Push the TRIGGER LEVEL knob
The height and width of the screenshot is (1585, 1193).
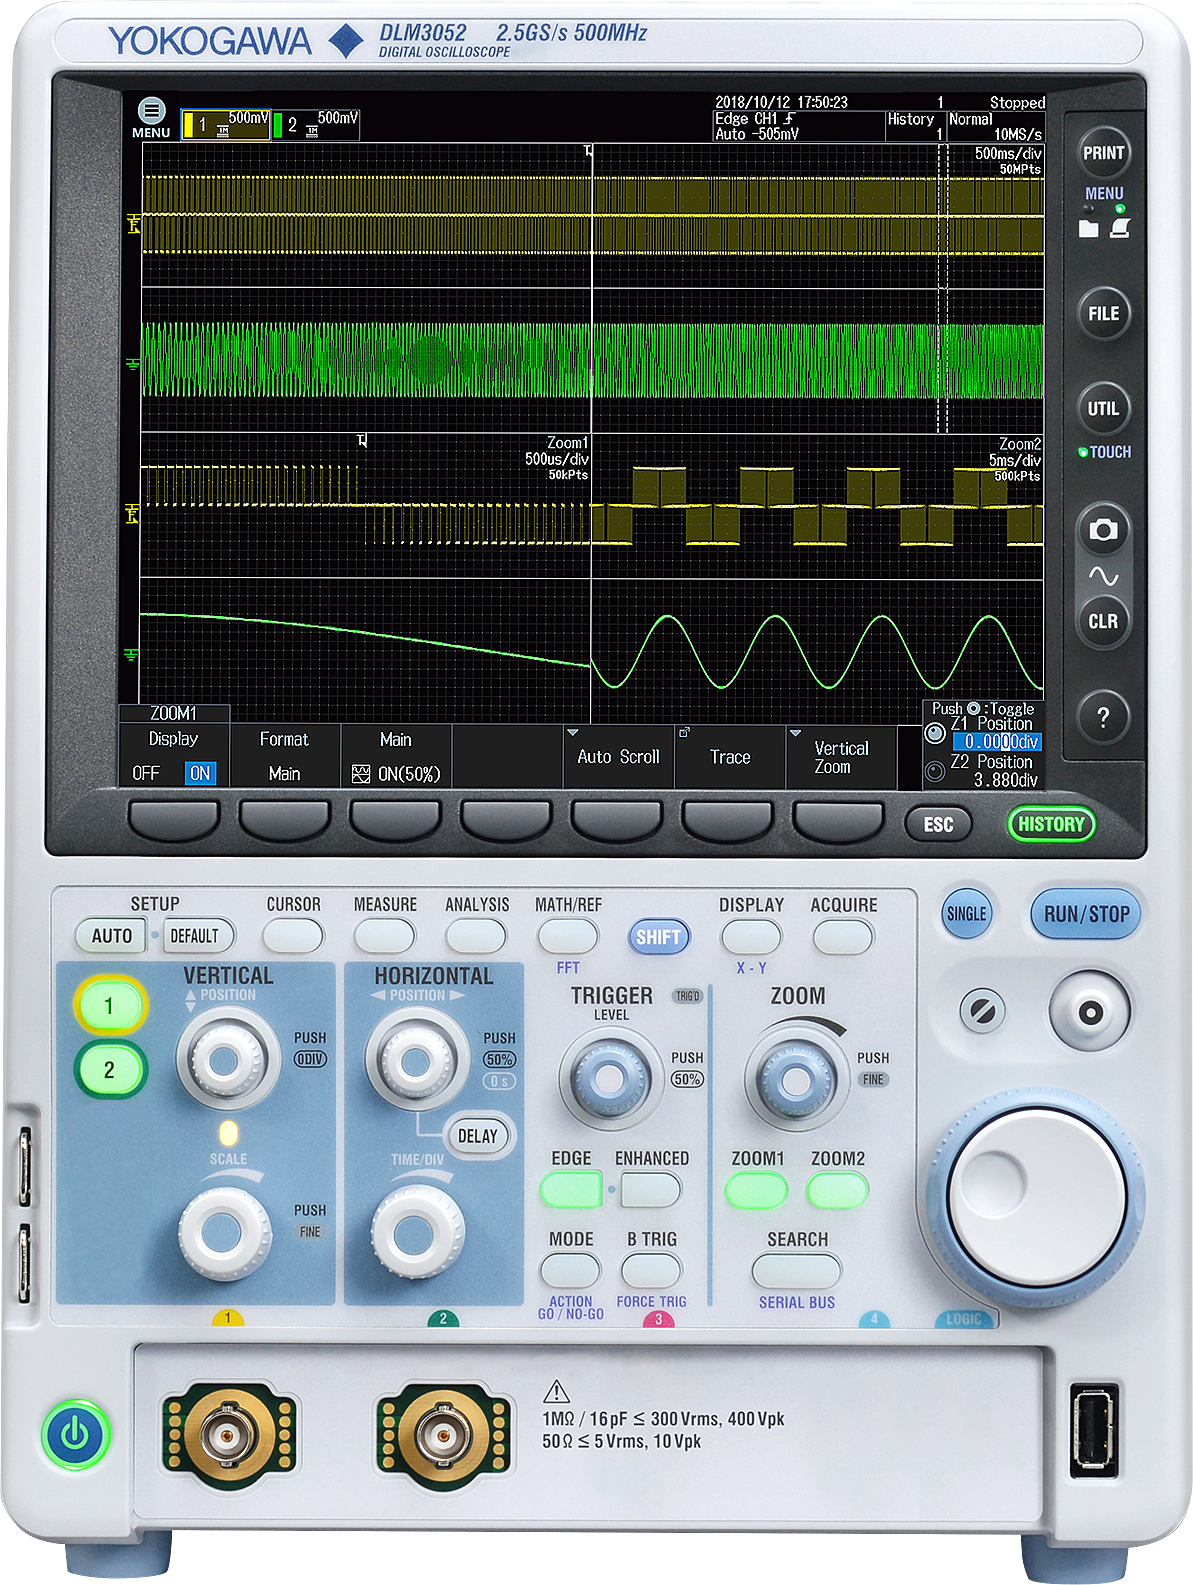click(x=608, y=1080)
